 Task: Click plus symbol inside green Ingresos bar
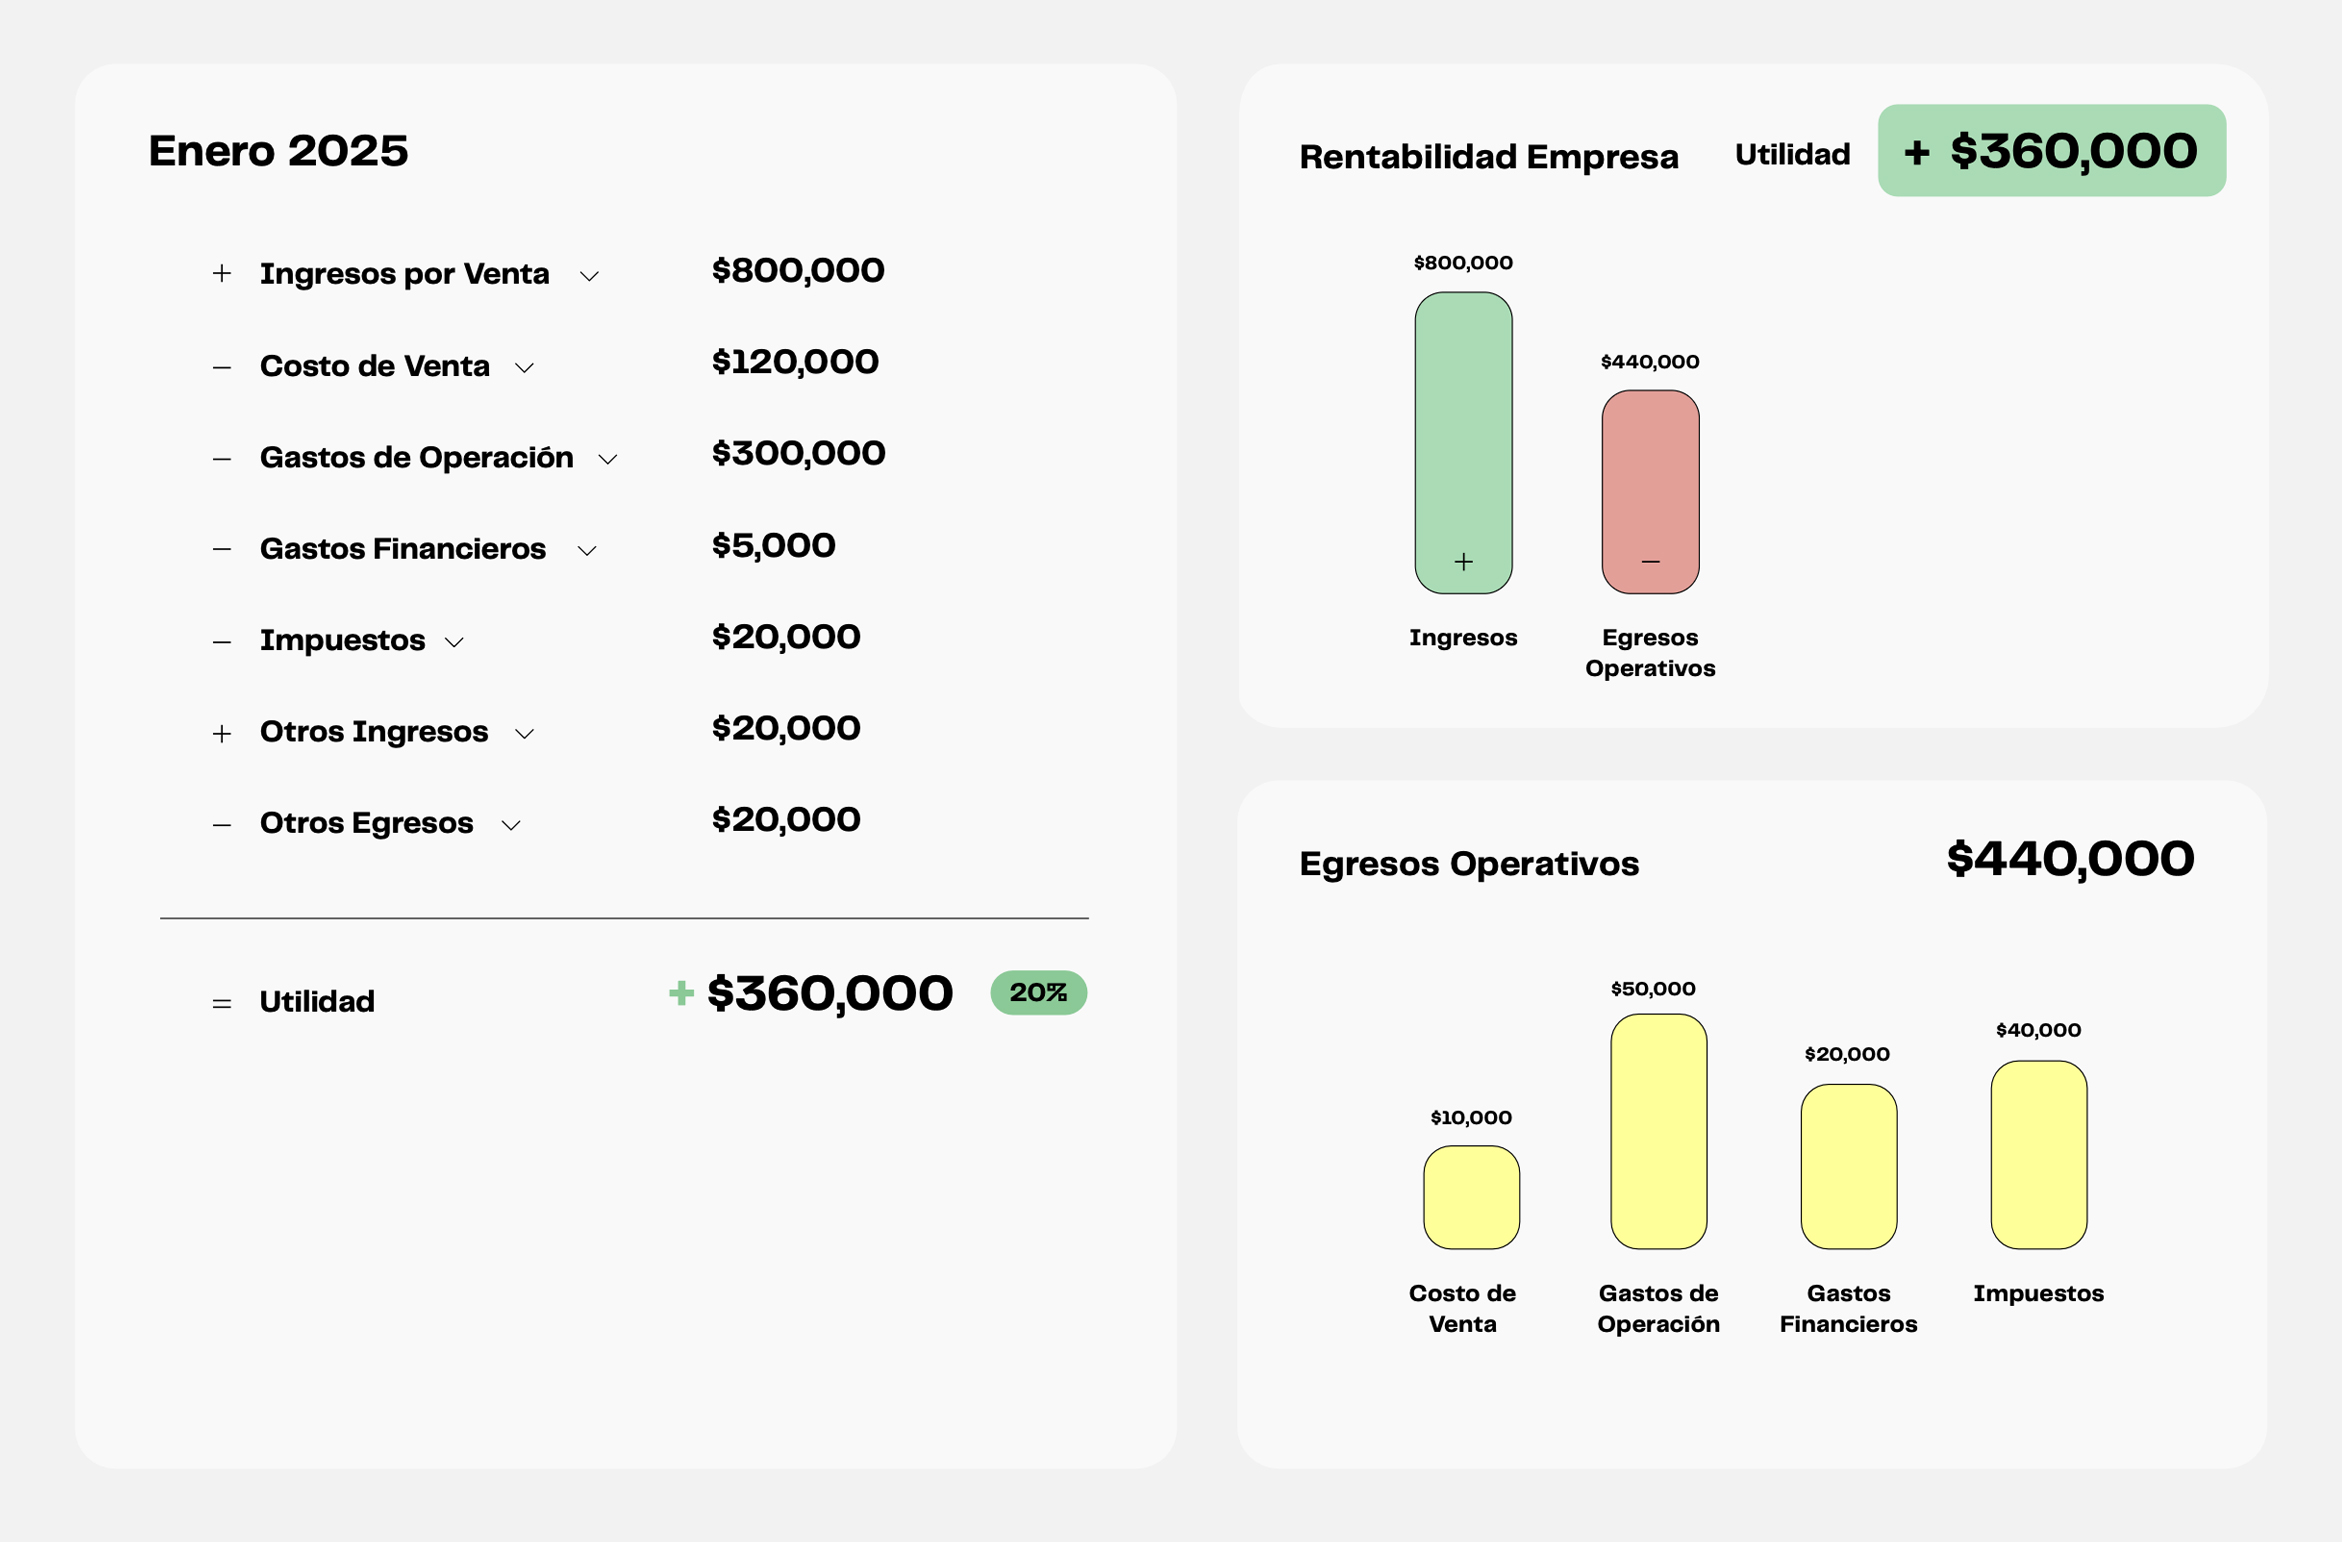point(1463,562)
